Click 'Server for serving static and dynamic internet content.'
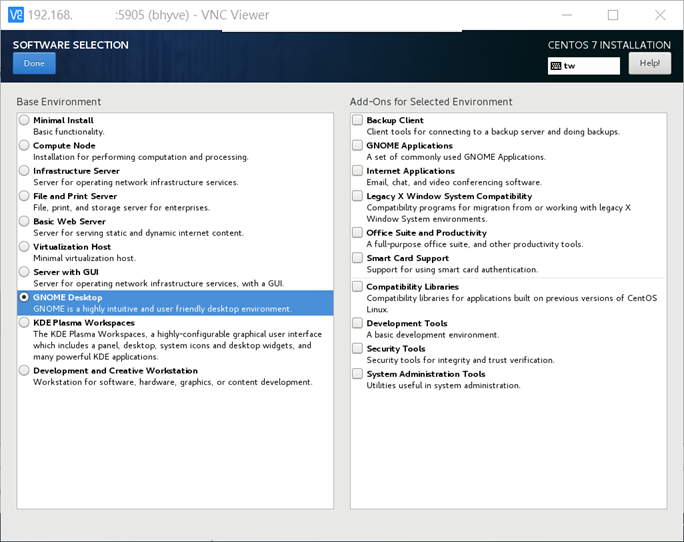This screenshot has height=542, width=684. 139,233
